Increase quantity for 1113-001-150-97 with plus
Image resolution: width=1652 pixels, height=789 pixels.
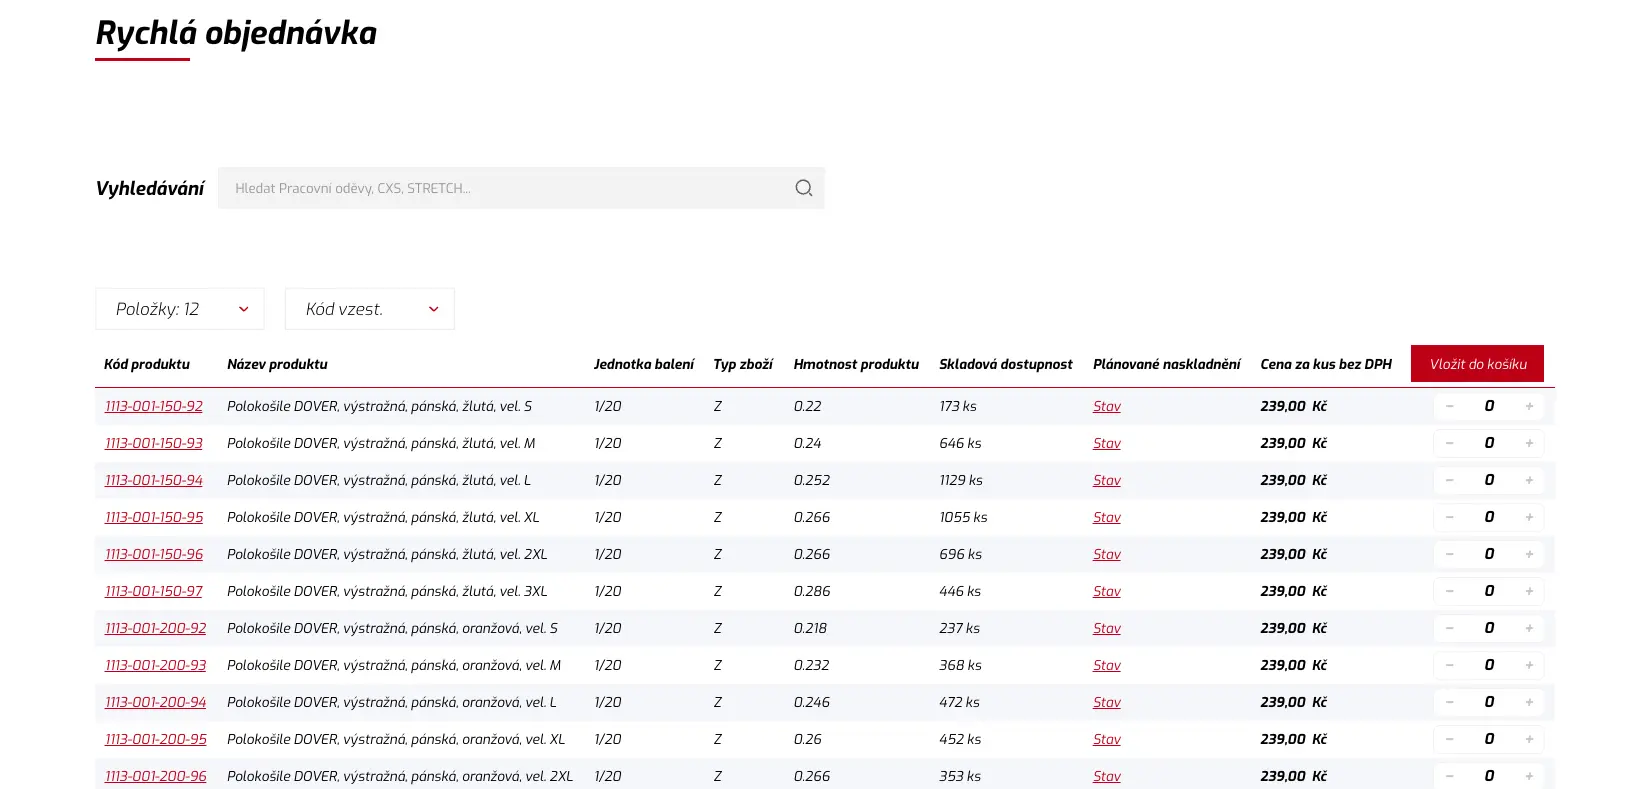point(1529,591)
